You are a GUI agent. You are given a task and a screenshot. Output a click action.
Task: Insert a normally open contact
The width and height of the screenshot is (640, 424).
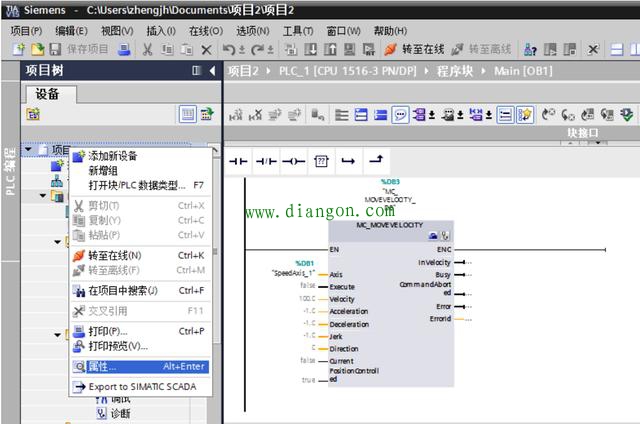pos(239,160)
